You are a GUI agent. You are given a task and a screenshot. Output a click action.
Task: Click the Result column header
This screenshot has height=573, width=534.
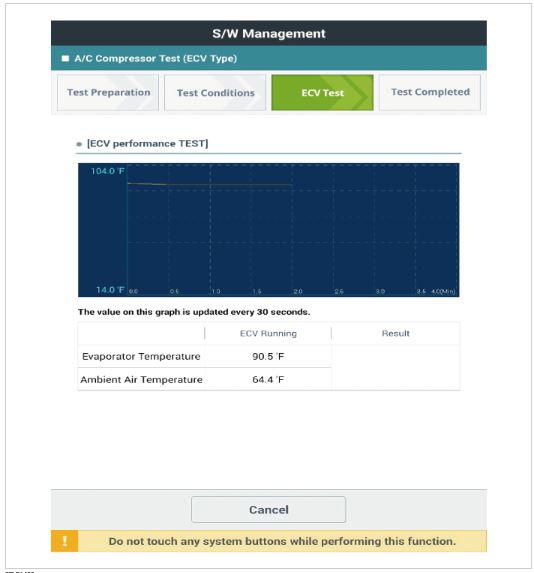pos(395,333)
